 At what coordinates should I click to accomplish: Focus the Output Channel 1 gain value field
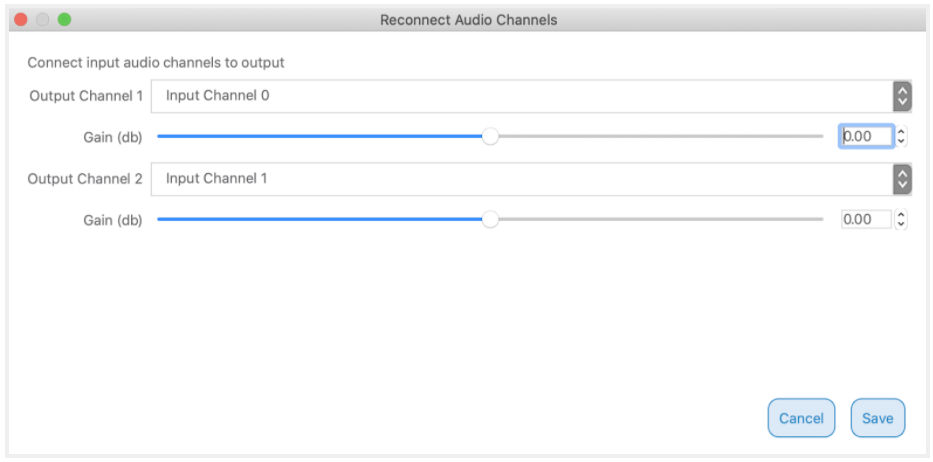(x=865, y=137)
